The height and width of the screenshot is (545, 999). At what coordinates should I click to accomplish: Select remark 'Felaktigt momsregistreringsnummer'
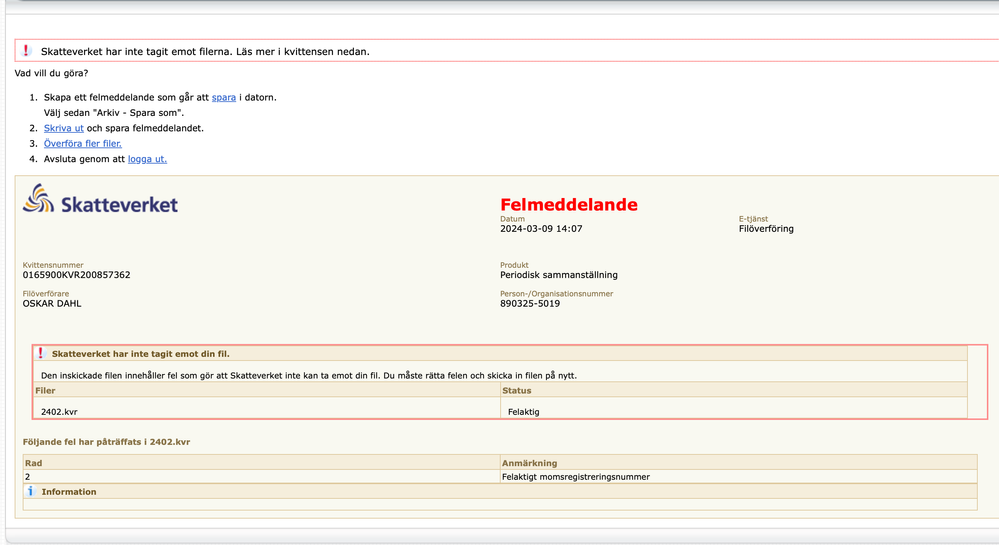click(576, 477)
